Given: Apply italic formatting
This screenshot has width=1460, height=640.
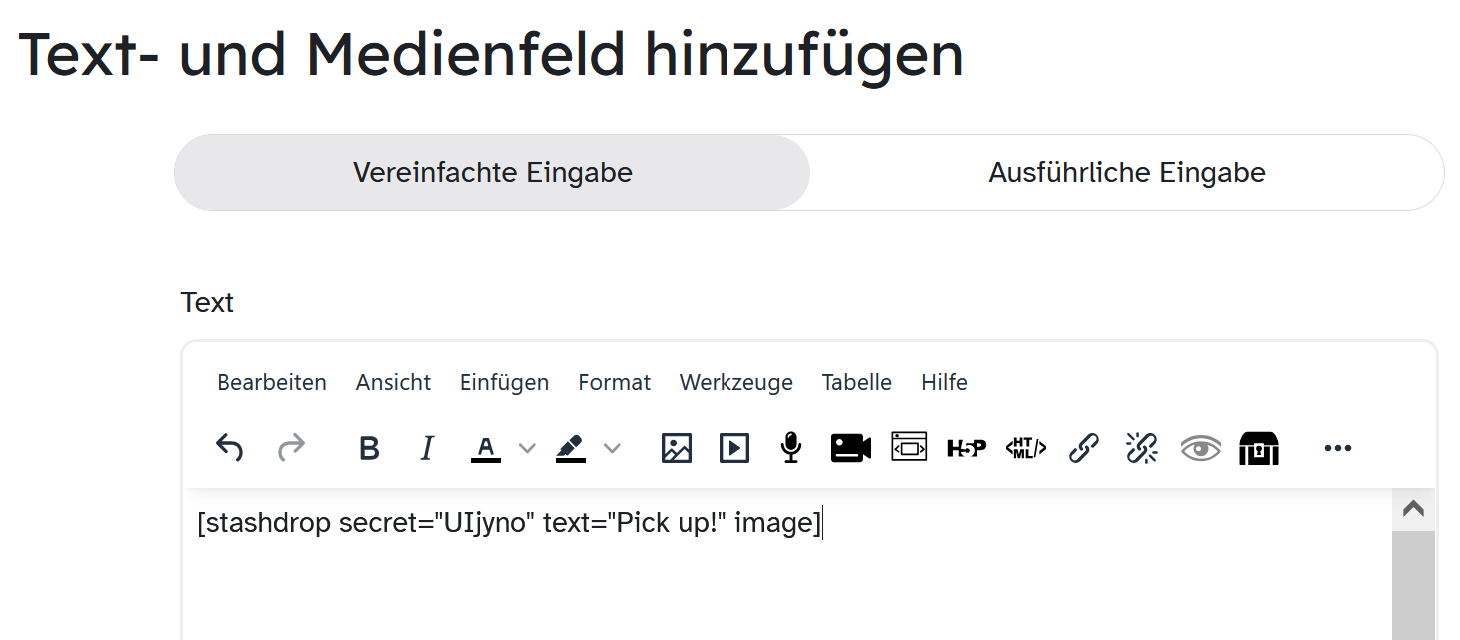Looking at the screenshot, I should (x=427, y=449).
